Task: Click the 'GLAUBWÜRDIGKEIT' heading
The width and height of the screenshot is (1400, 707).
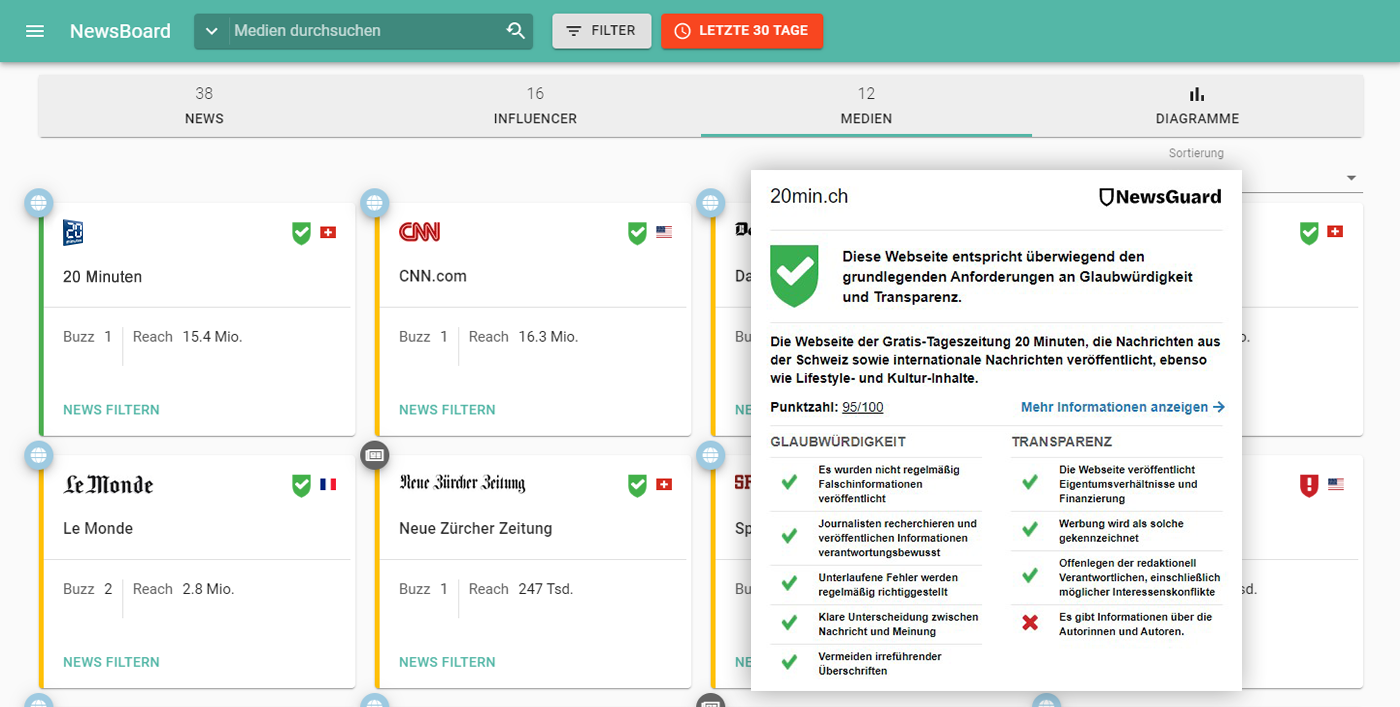Action: (x=838, y=442)
